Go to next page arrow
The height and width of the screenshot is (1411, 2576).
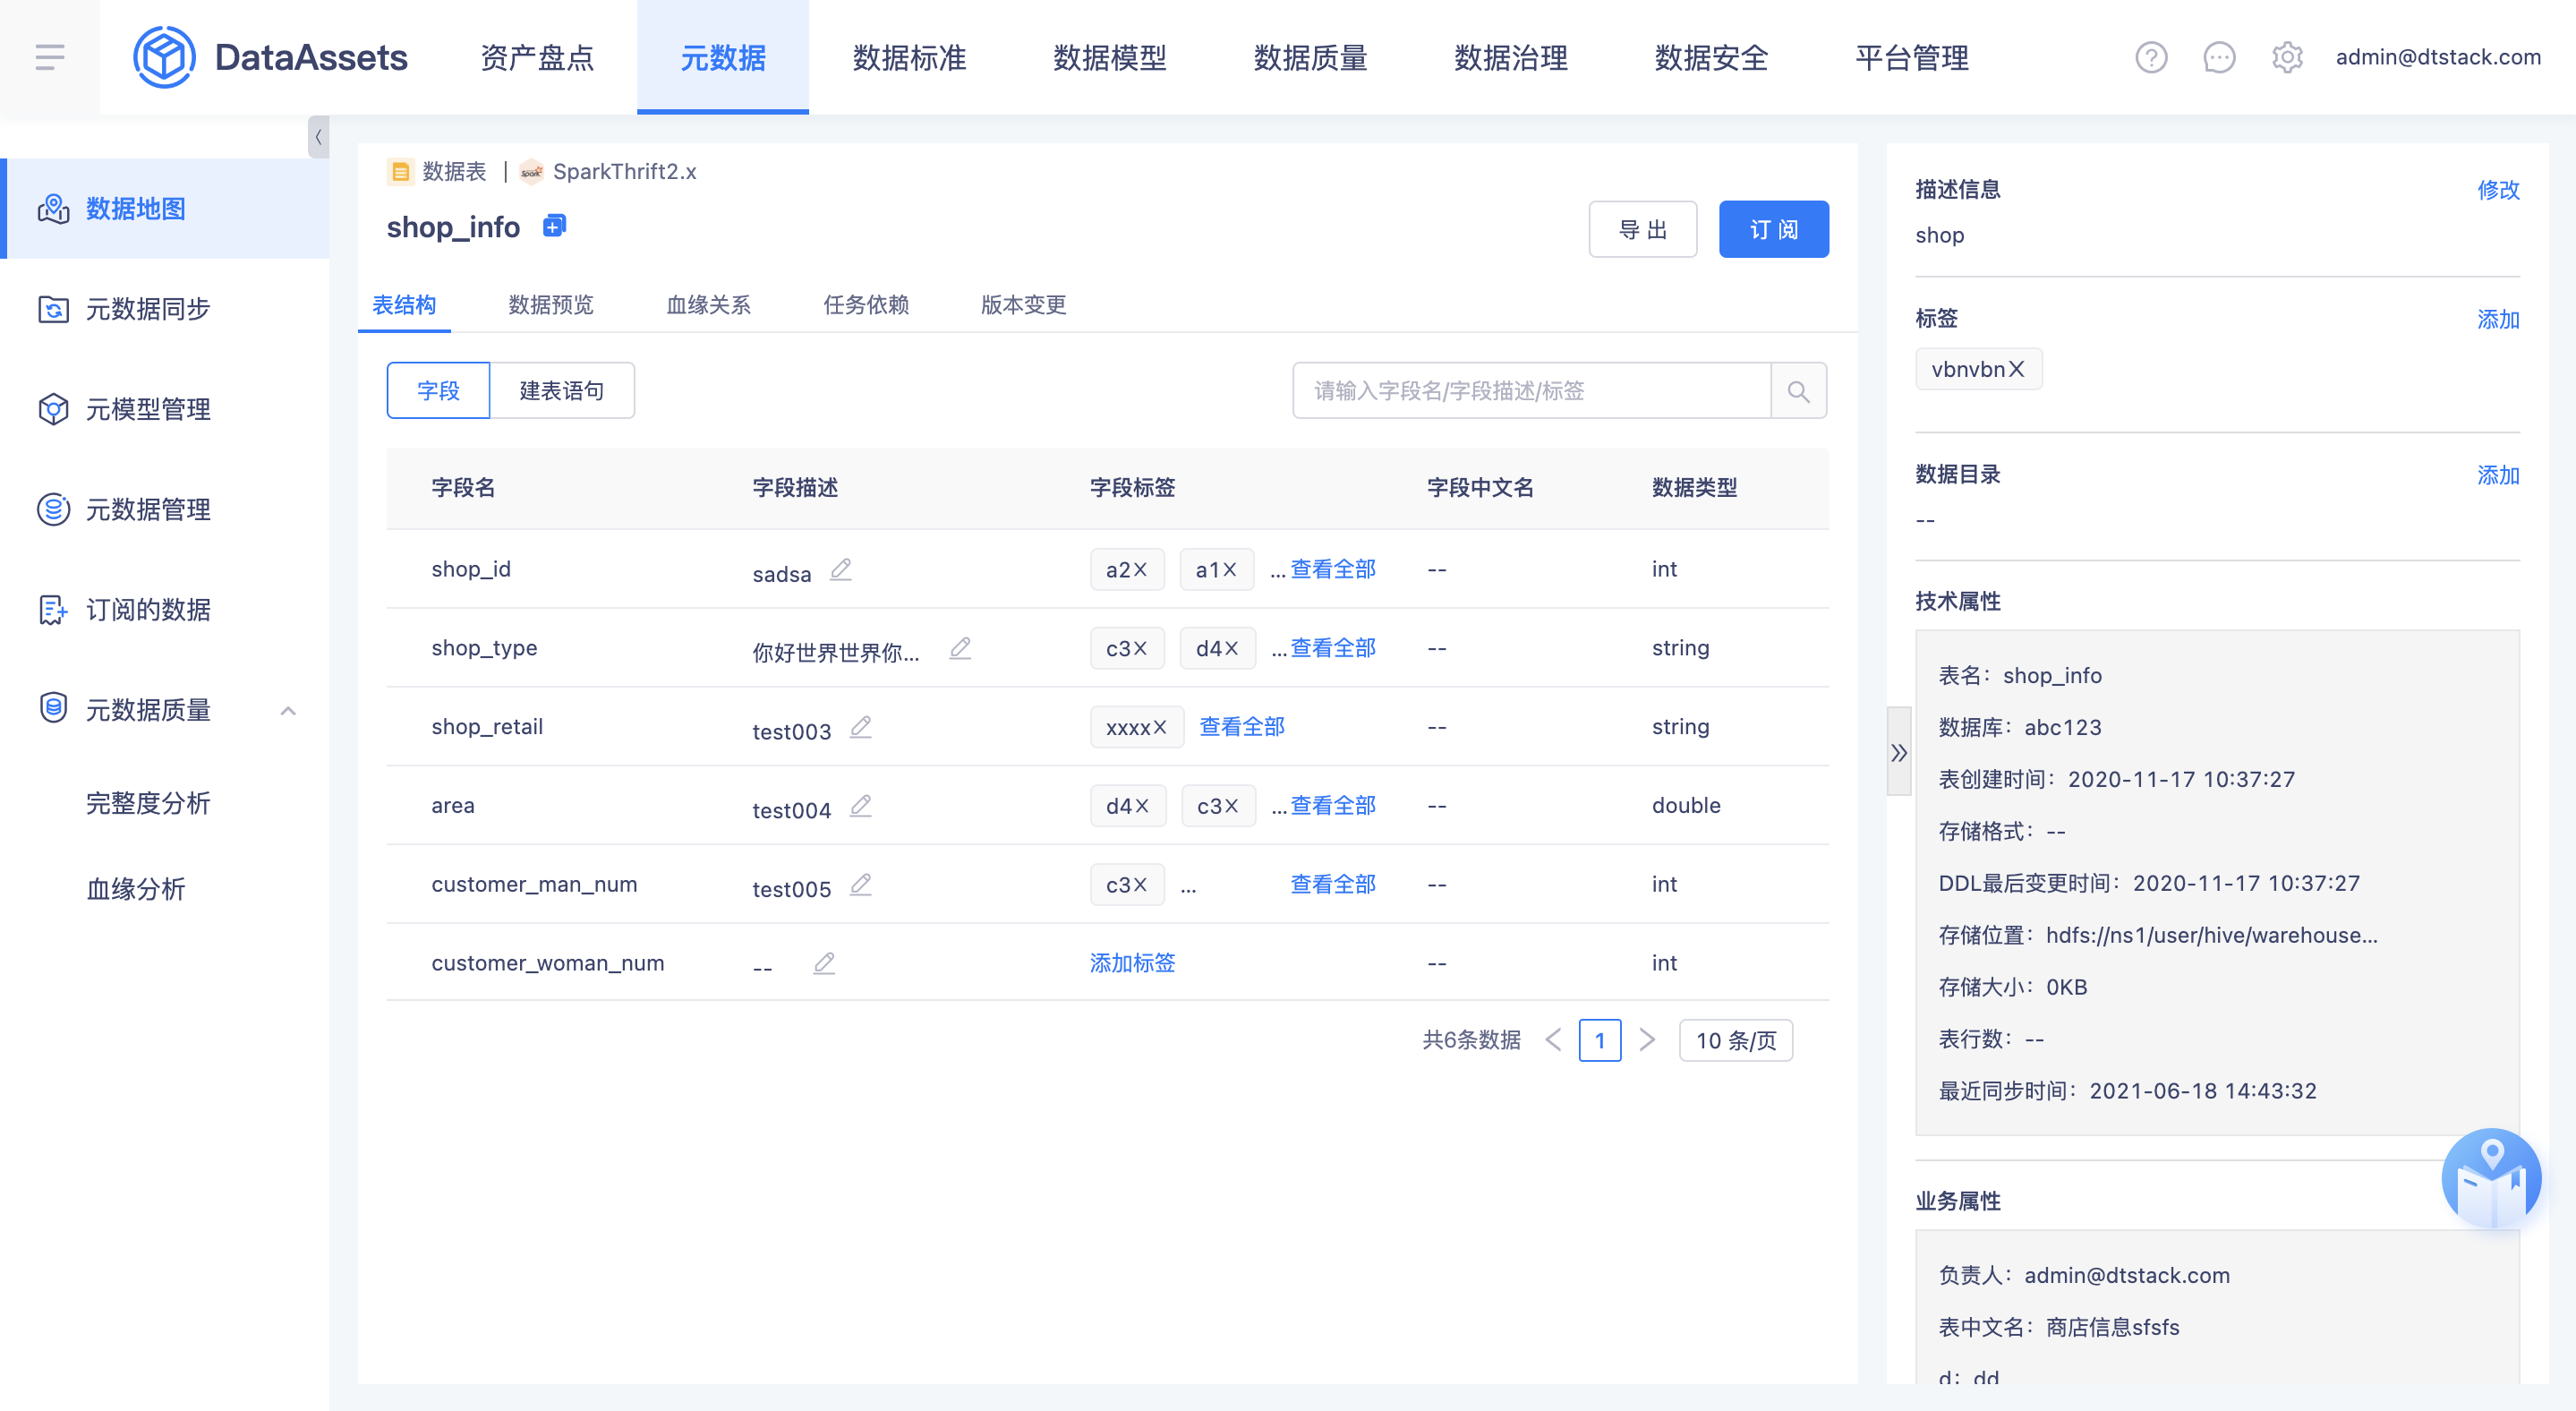tap(1647, 1040)
